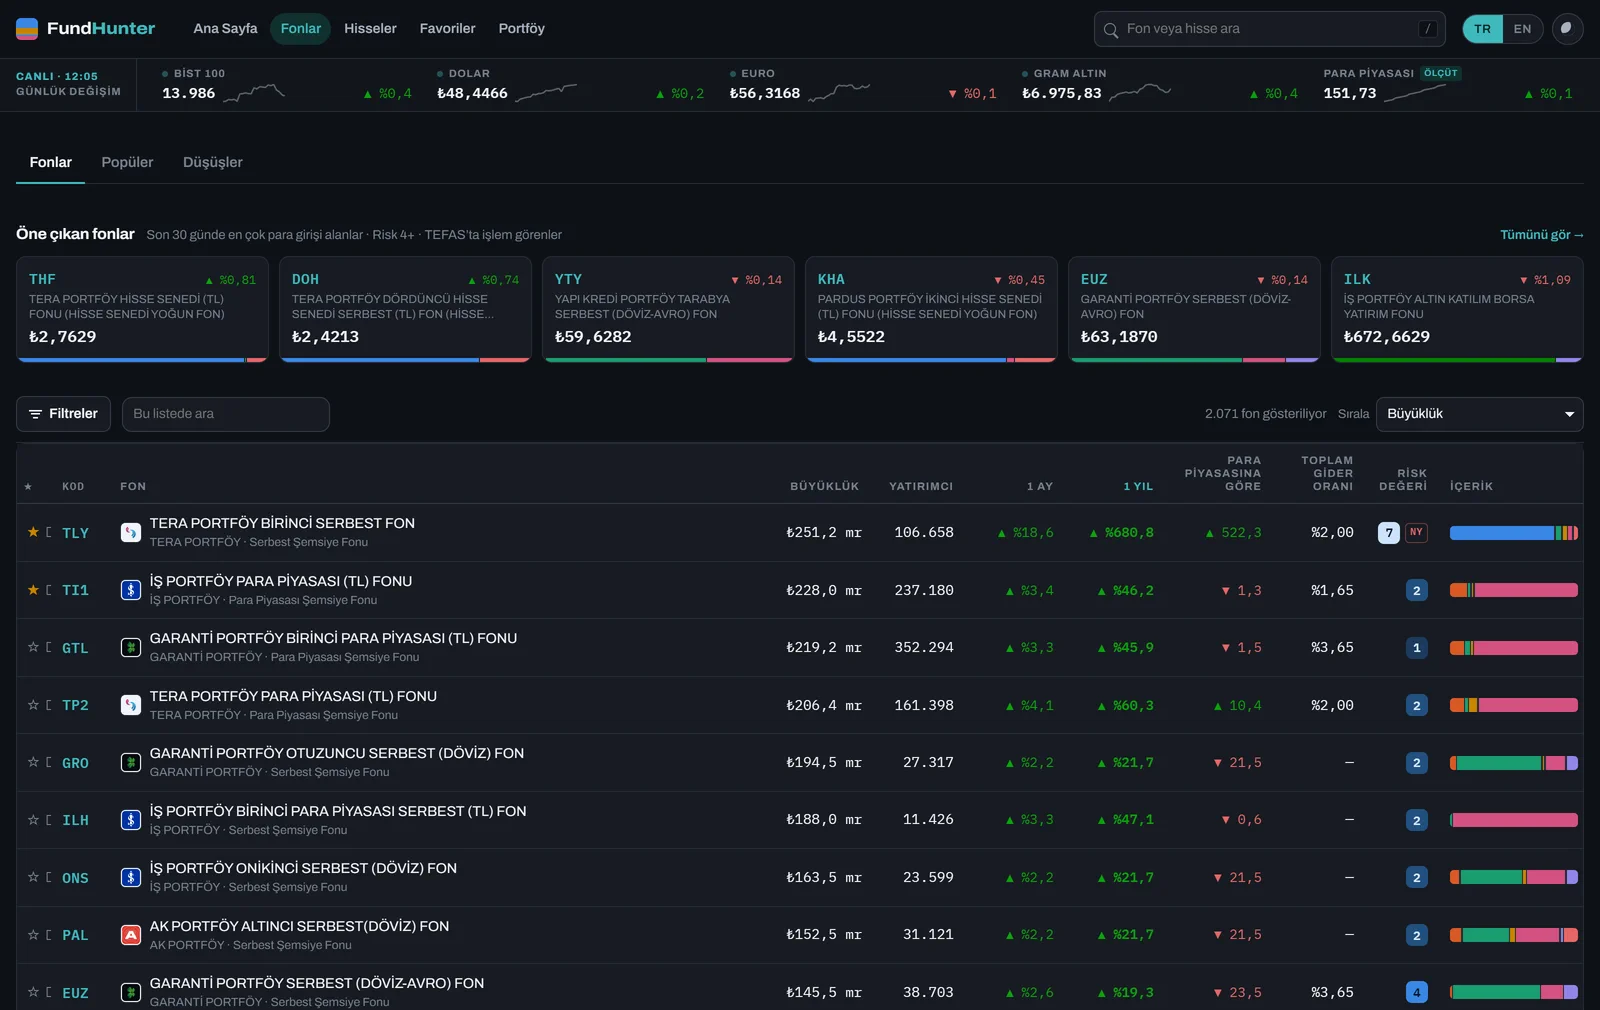Viewport: 1600px width, 1010px height.
Task: Click the magnifier icon in the top search box
Action: 1110,30
